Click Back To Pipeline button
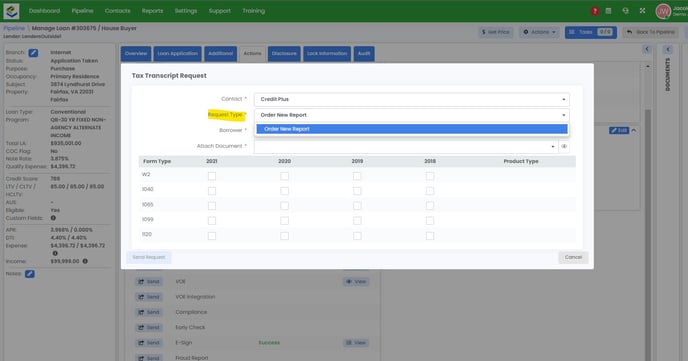This screenshot has width=688, height=361. pos(651,32)
